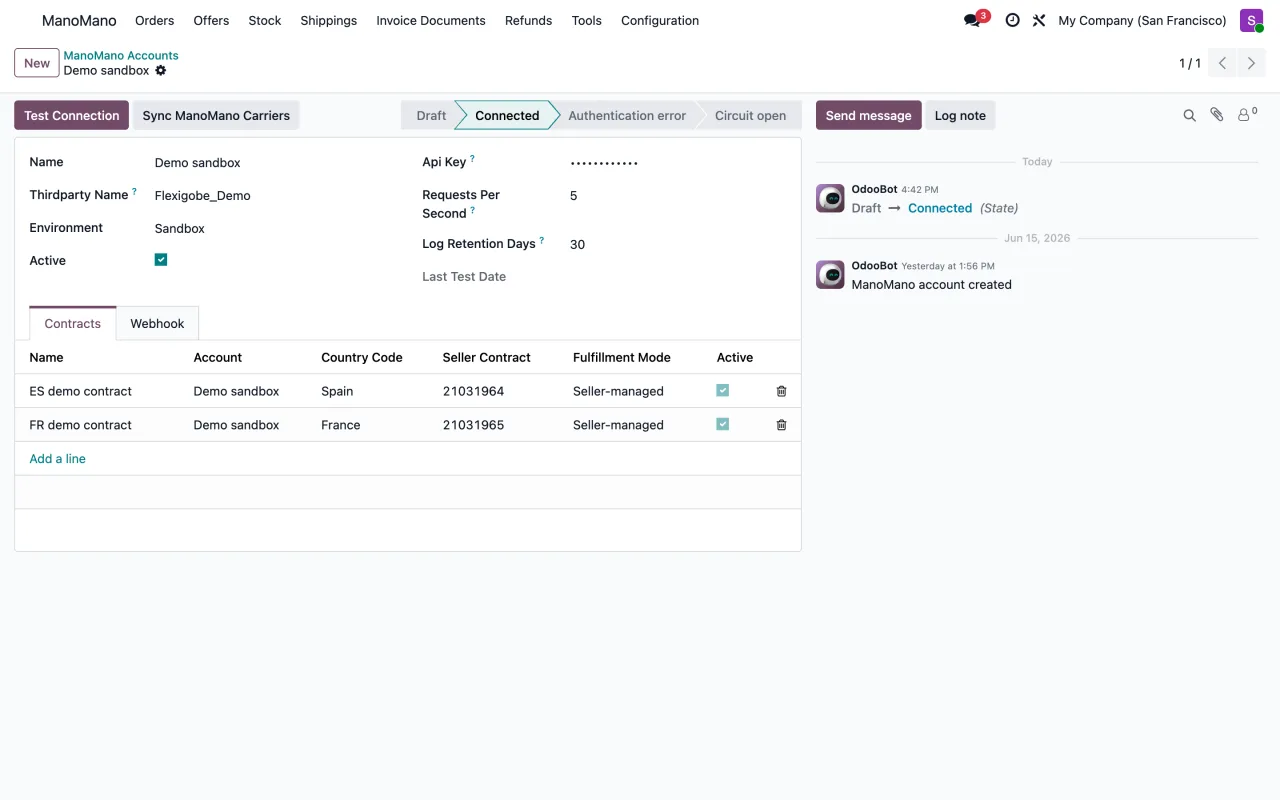Set status to Authentication error
The image size is (1280, 800).
(627, 115)
